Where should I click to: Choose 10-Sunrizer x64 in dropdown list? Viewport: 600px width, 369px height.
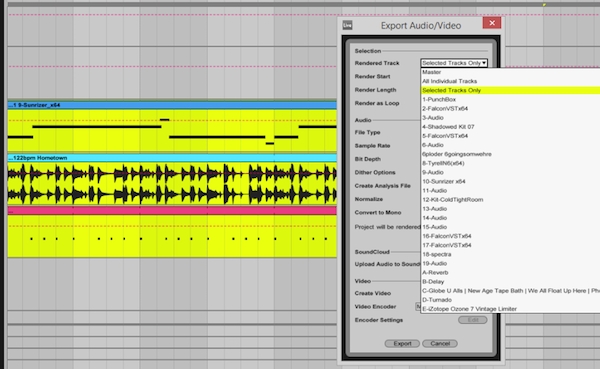[510, 181]
